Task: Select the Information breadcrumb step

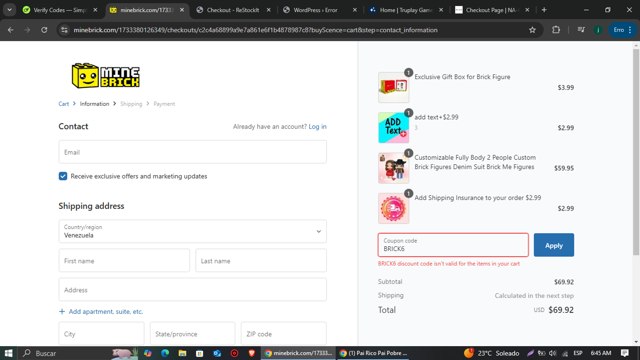Action: (94, 104)
